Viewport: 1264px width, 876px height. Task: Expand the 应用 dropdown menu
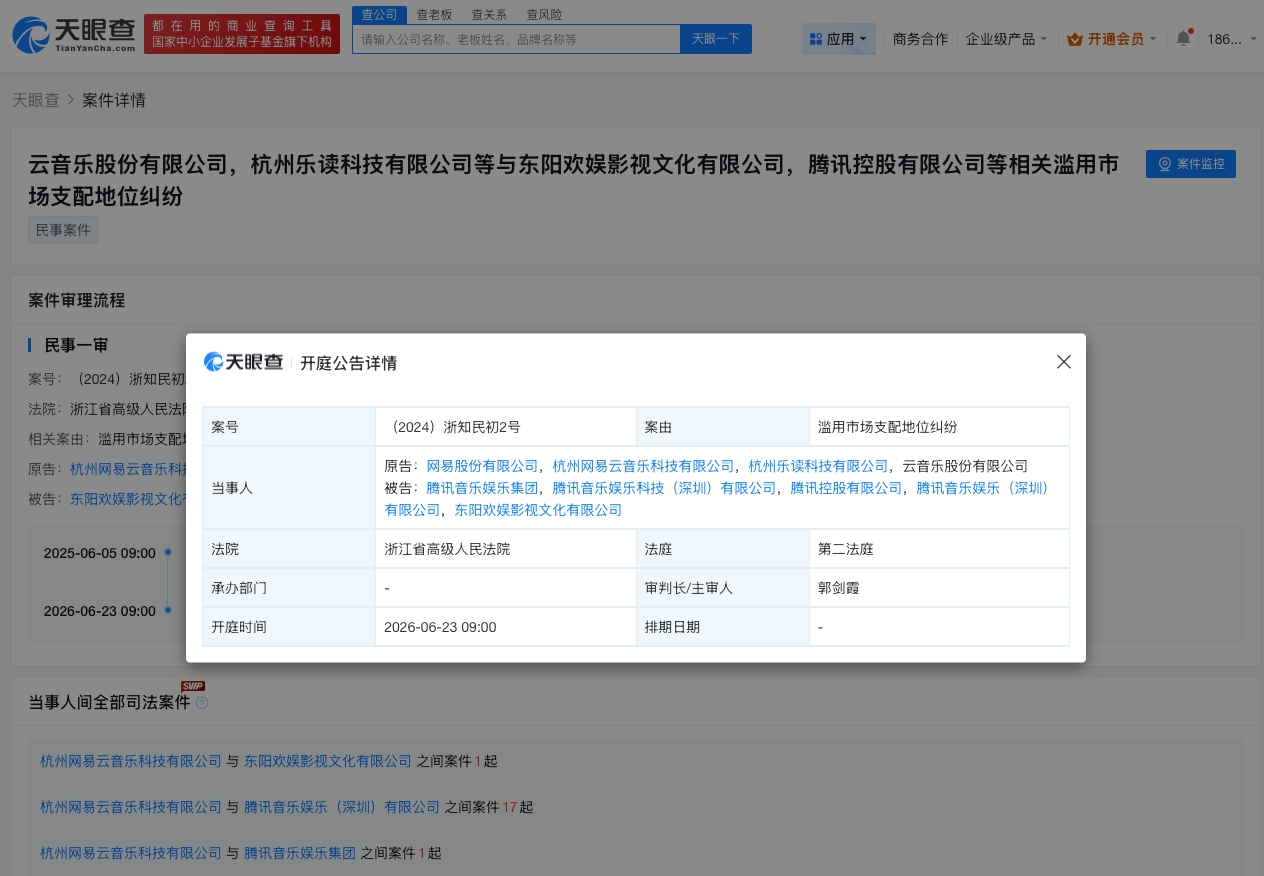(x=839, y=39)
